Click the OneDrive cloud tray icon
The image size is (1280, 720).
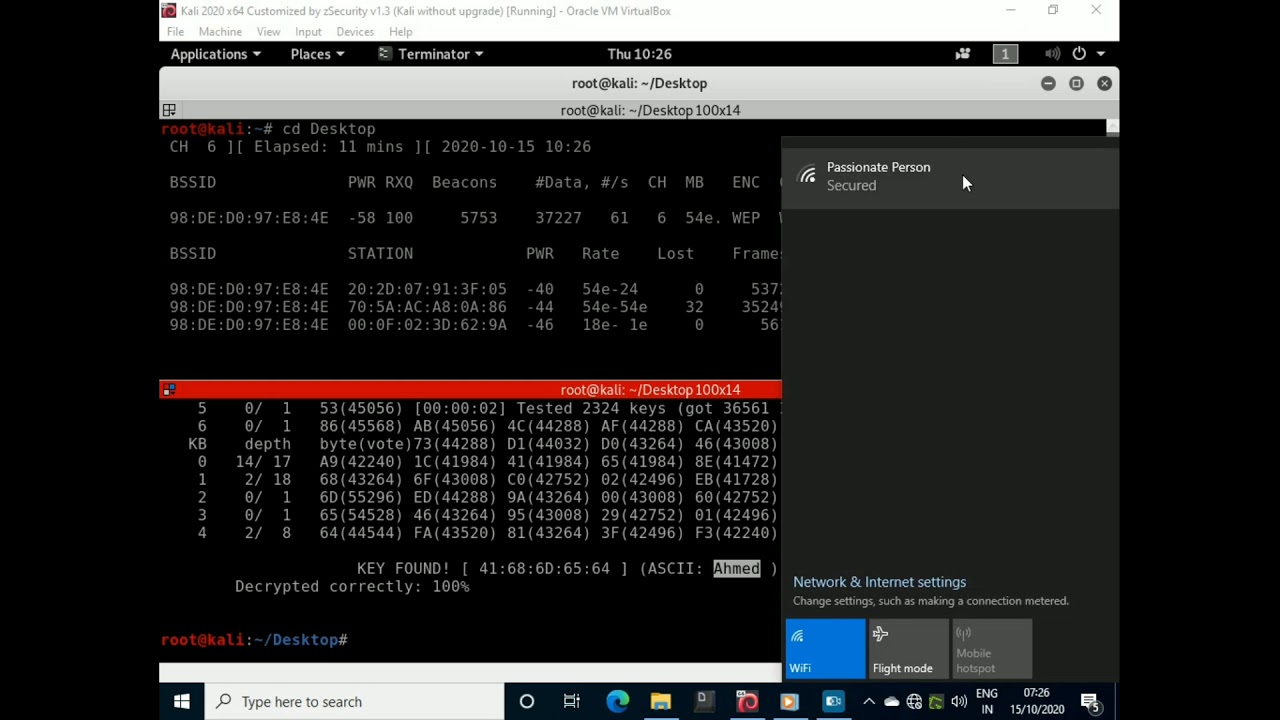(891, 702)
